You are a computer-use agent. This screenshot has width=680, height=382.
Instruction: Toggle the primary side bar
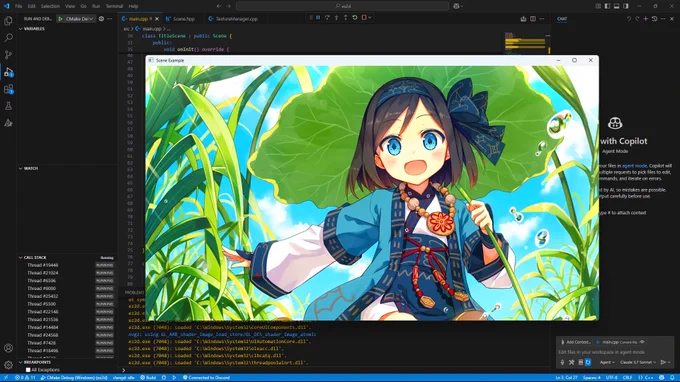(x=607, y=6)
